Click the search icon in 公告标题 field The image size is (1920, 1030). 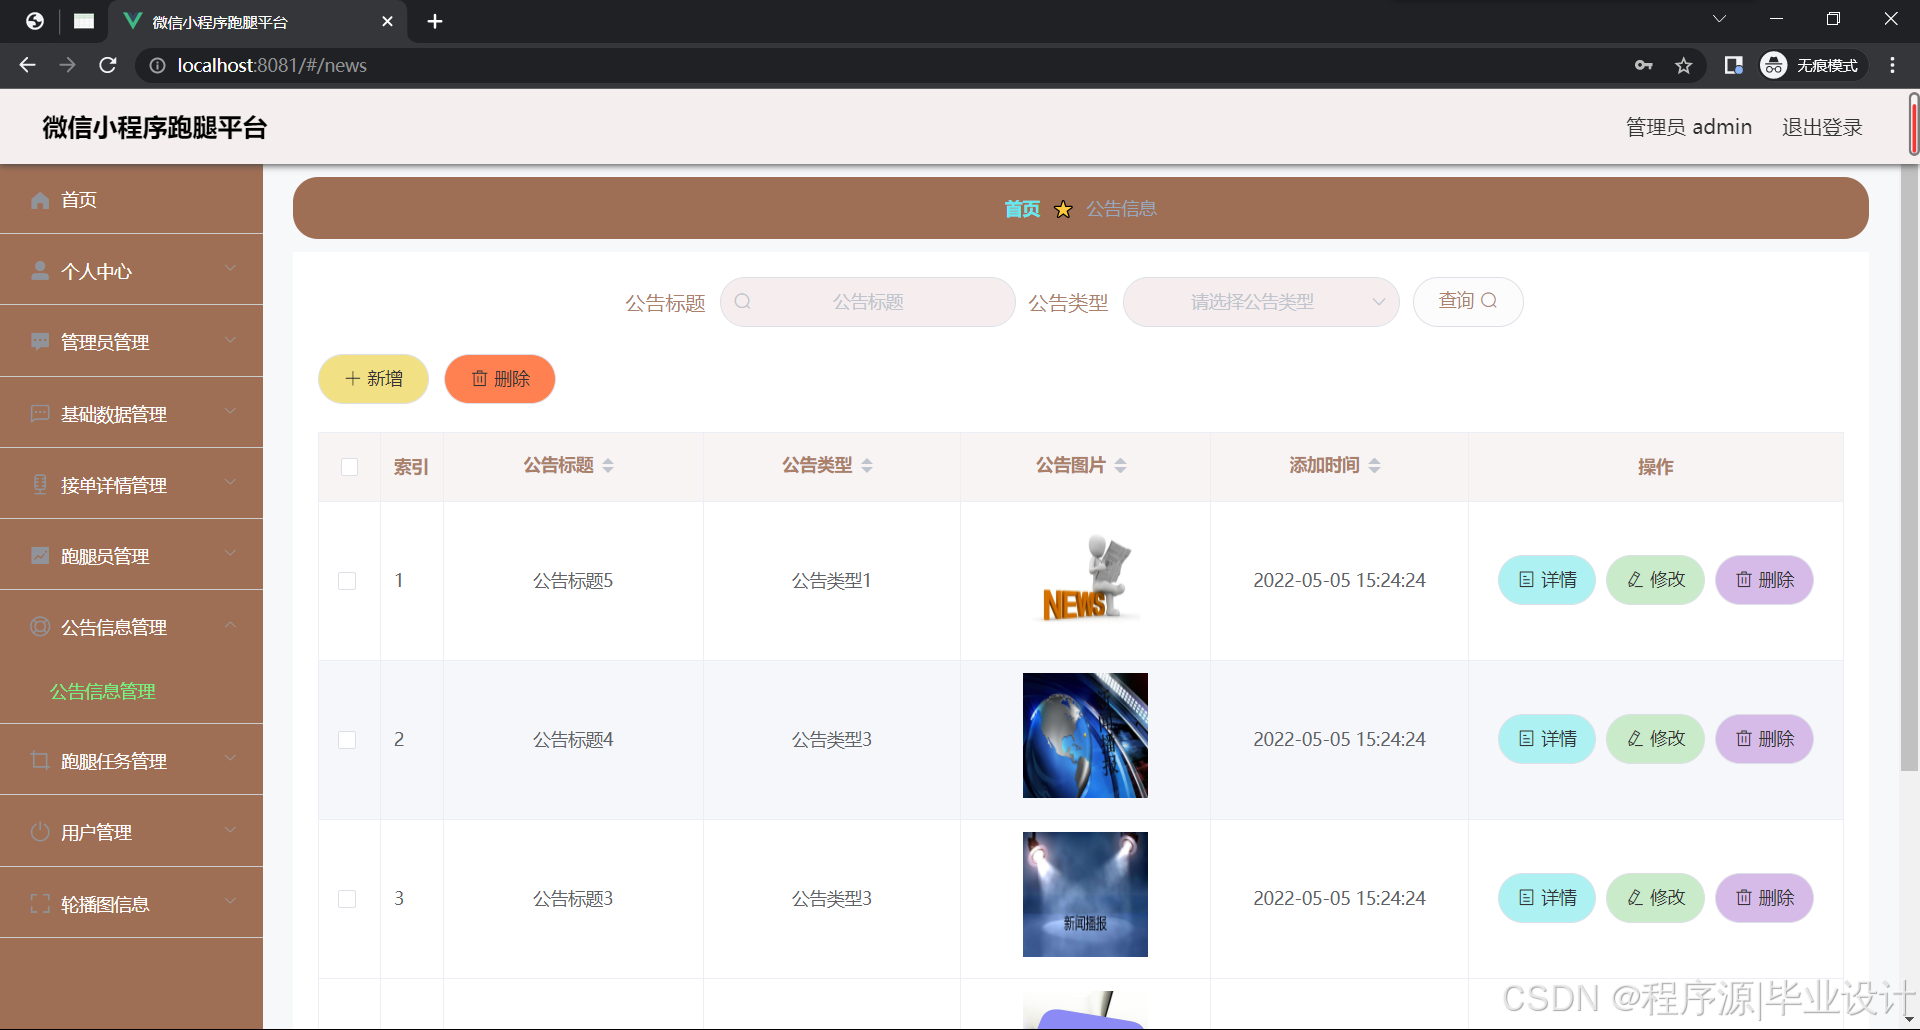pyautogui.click(x=743, y=301)
